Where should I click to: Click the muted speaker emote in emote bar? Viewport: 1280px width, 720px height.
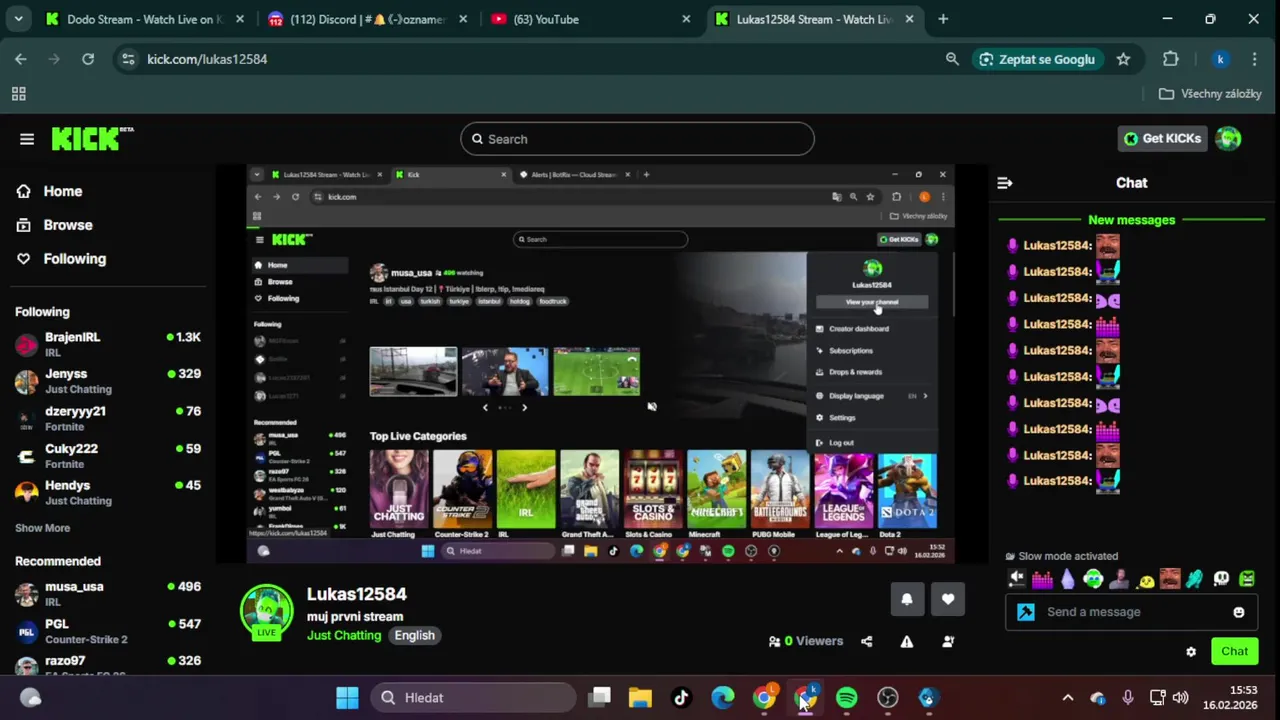pos(1017,578)
